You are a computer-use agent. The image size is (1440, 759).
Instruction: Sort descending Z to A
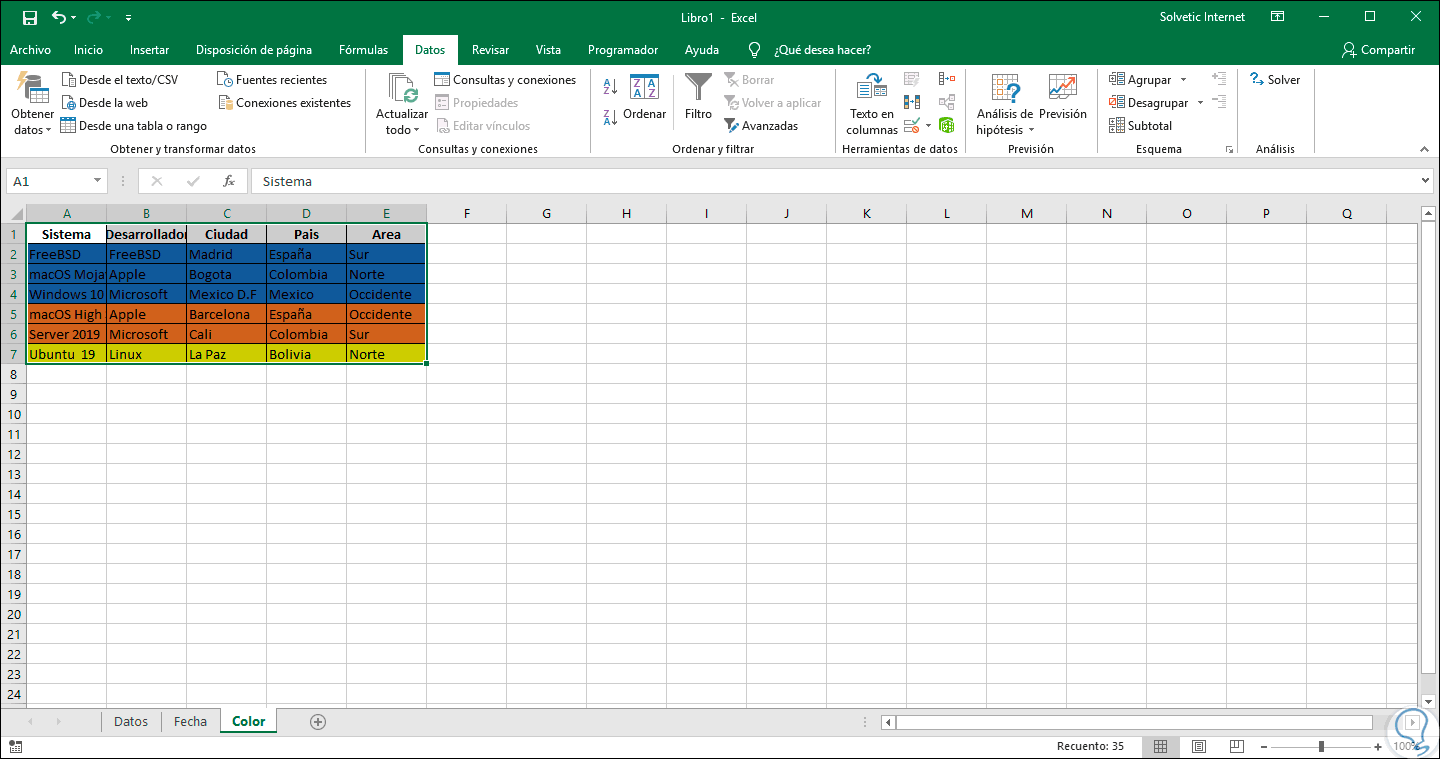point(610,117)
